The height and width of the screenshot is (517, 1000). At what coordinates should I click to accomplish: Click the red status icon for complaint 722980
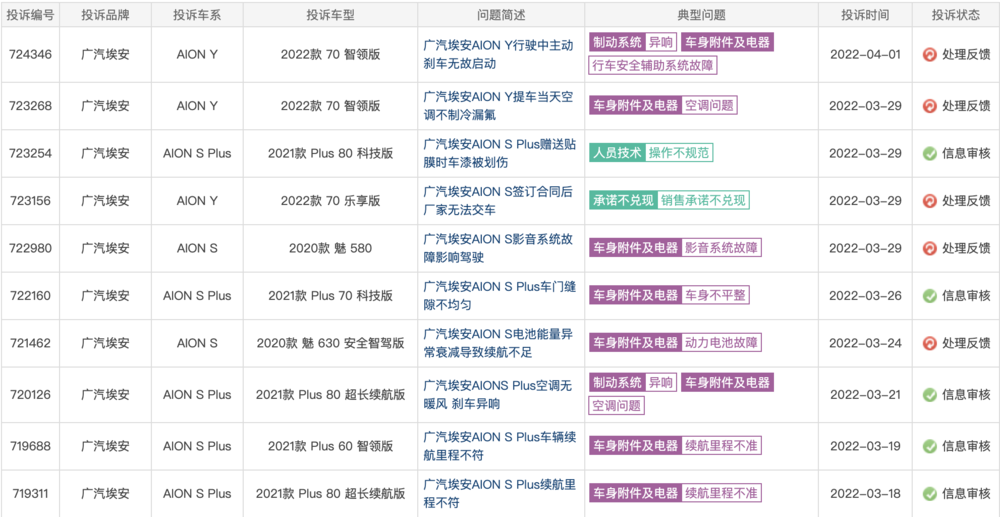click(930, 248)
